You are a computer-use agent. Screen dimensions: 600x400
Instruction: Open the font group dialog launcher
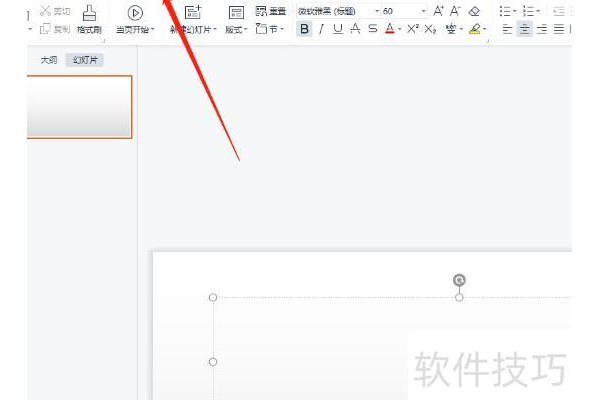pos(488,41)
